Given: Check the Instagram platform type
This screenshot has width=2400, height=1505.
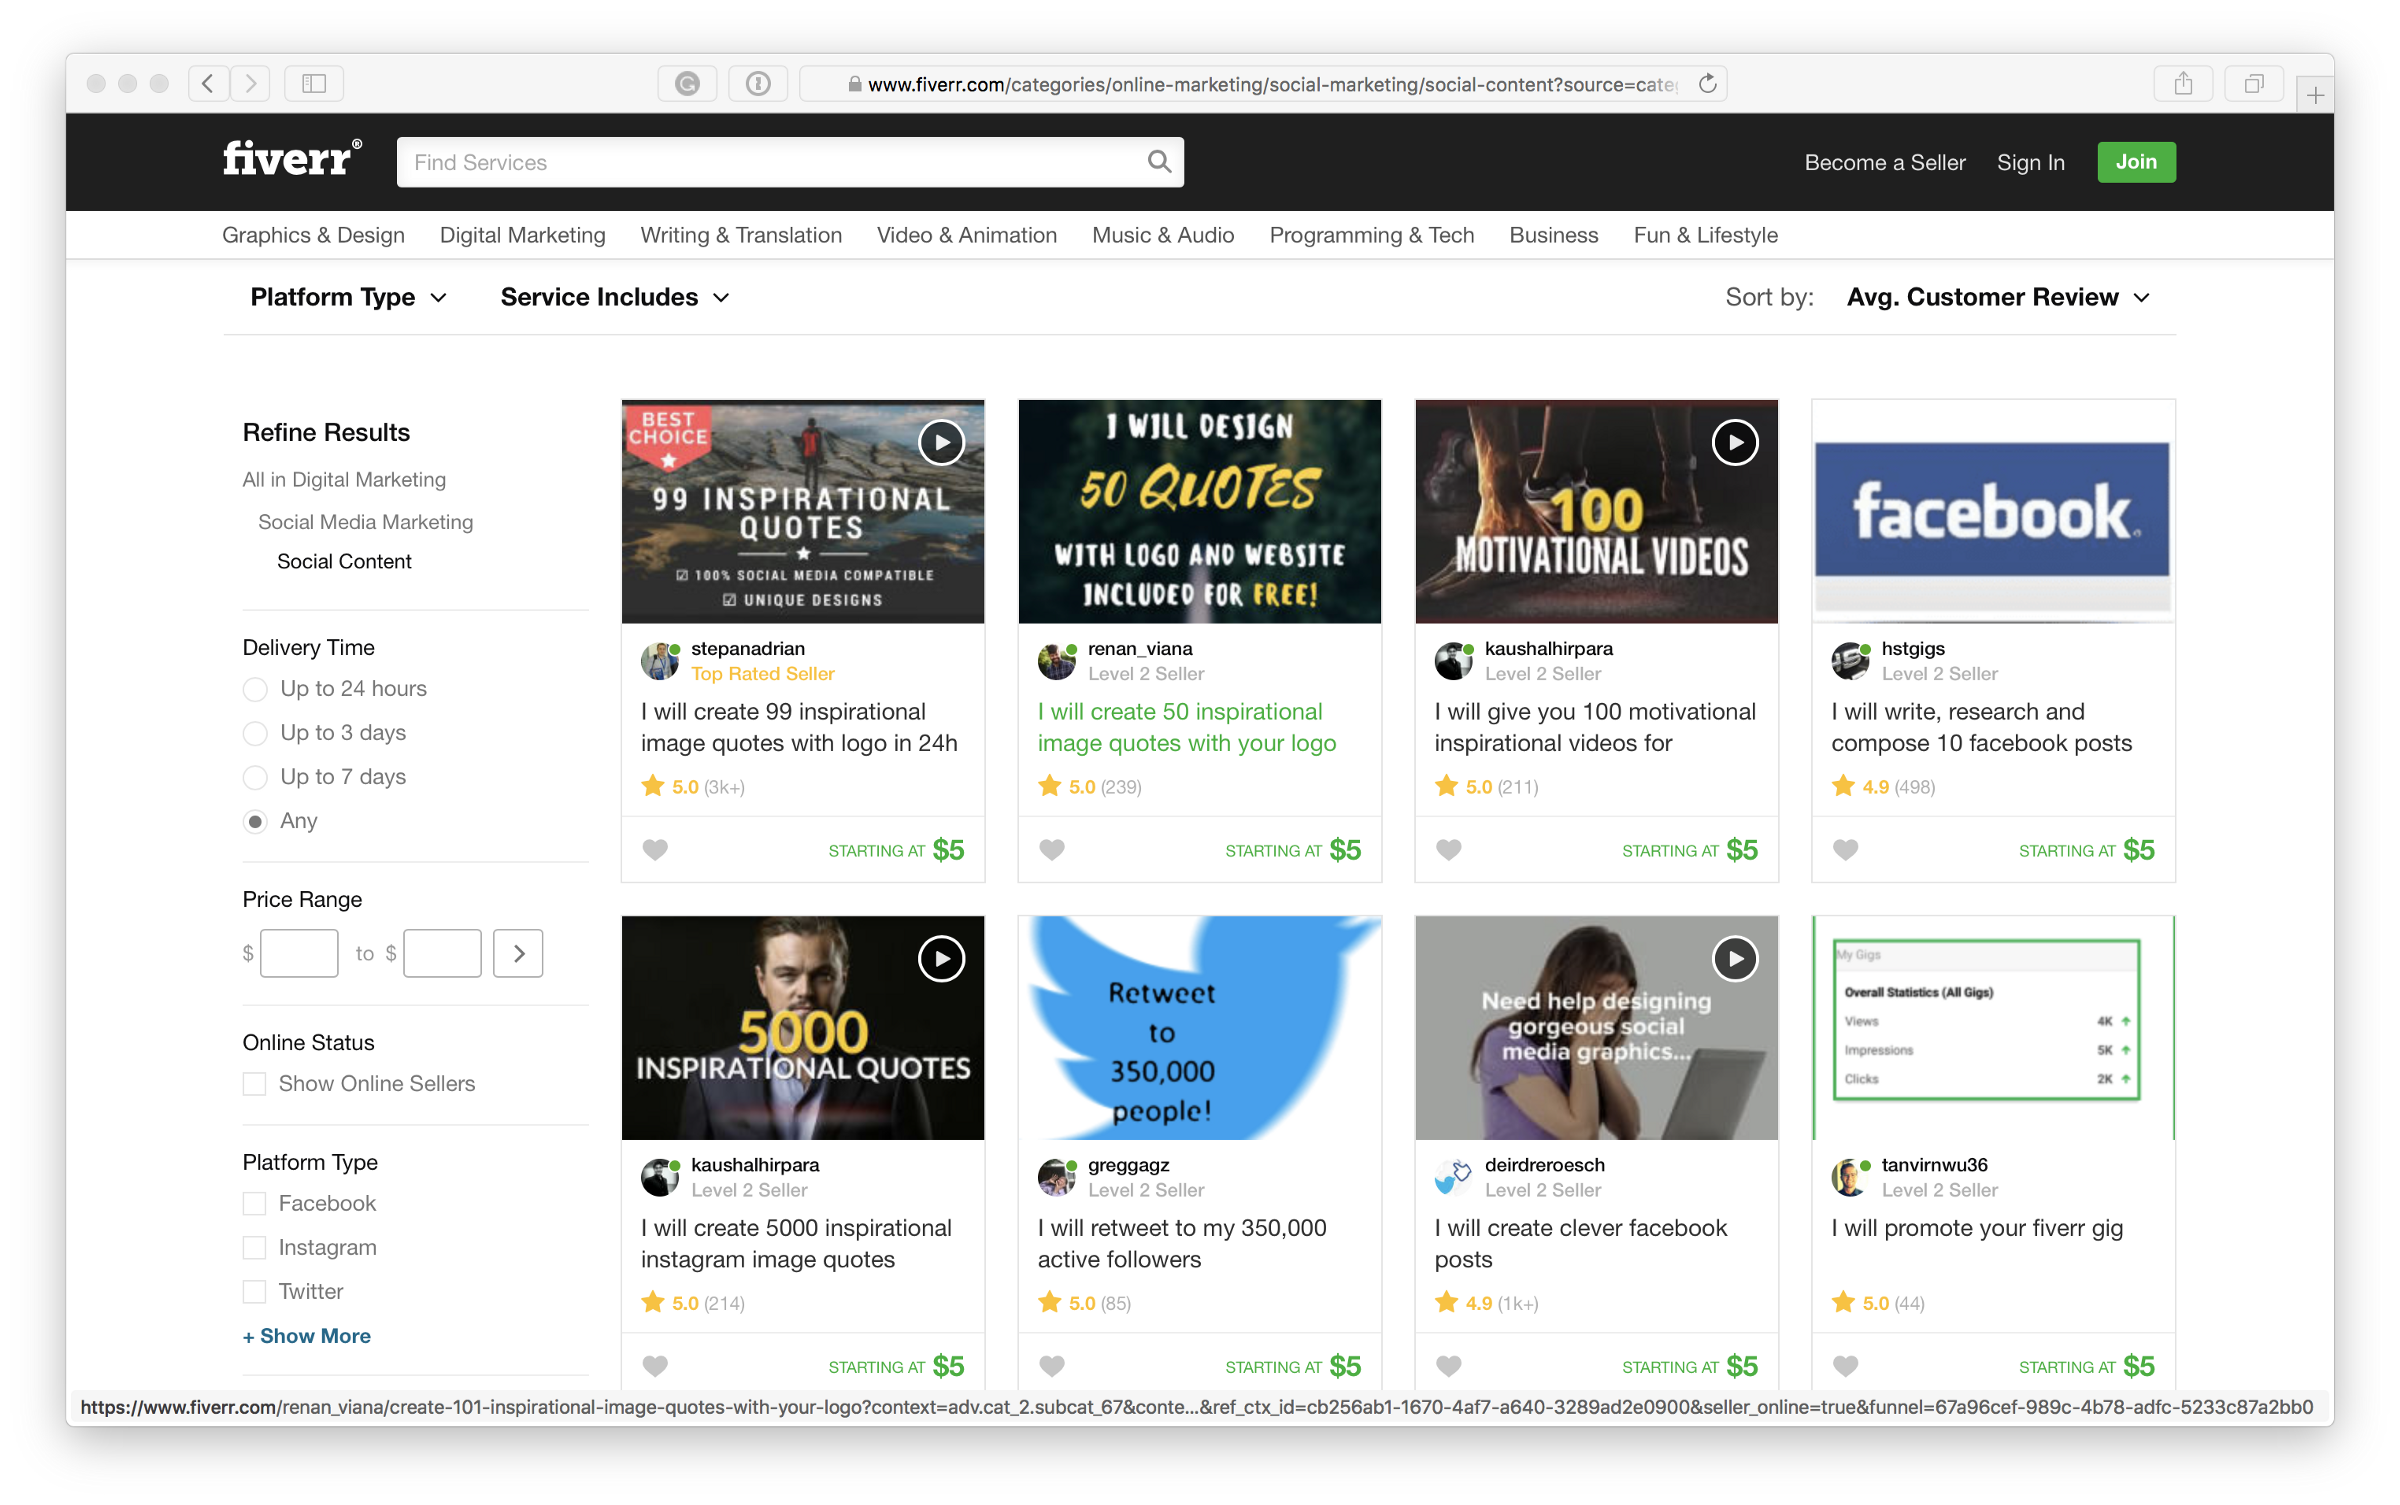Looking at the screenshot, I should point(255,1248).
